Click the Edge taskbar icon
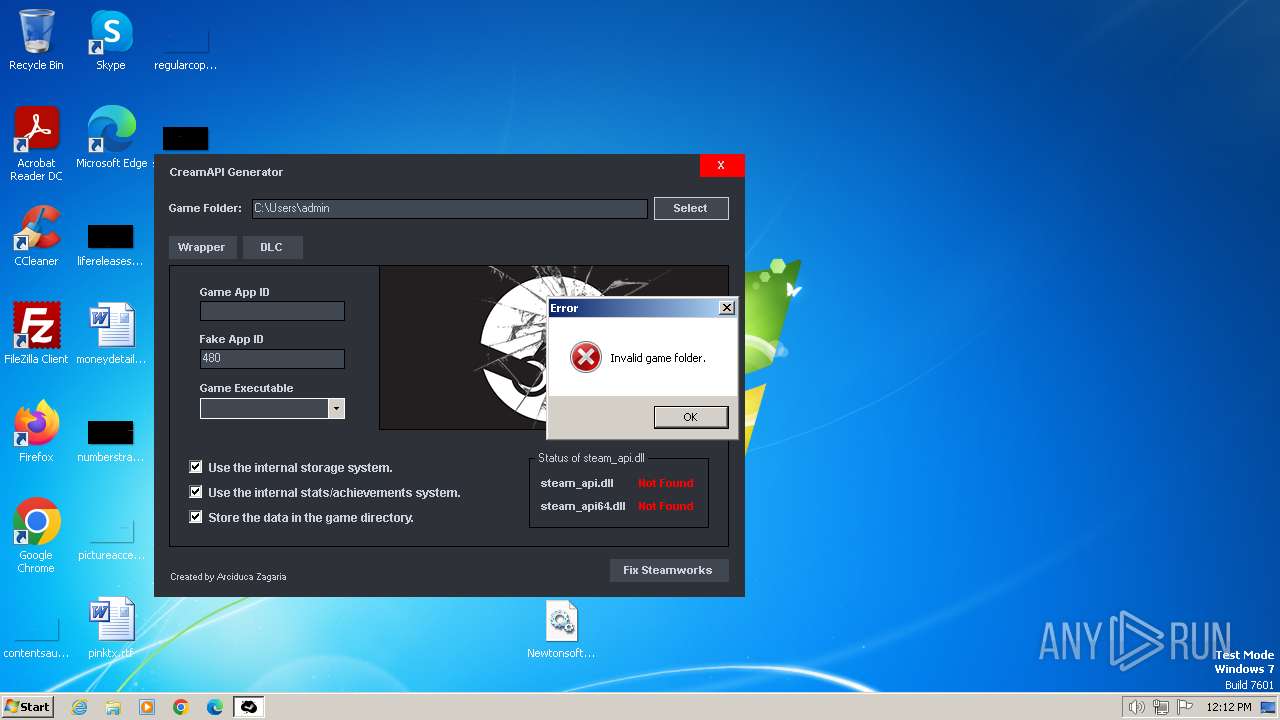The width and height of the screenshot is (1280, 720). pos(215,707)
